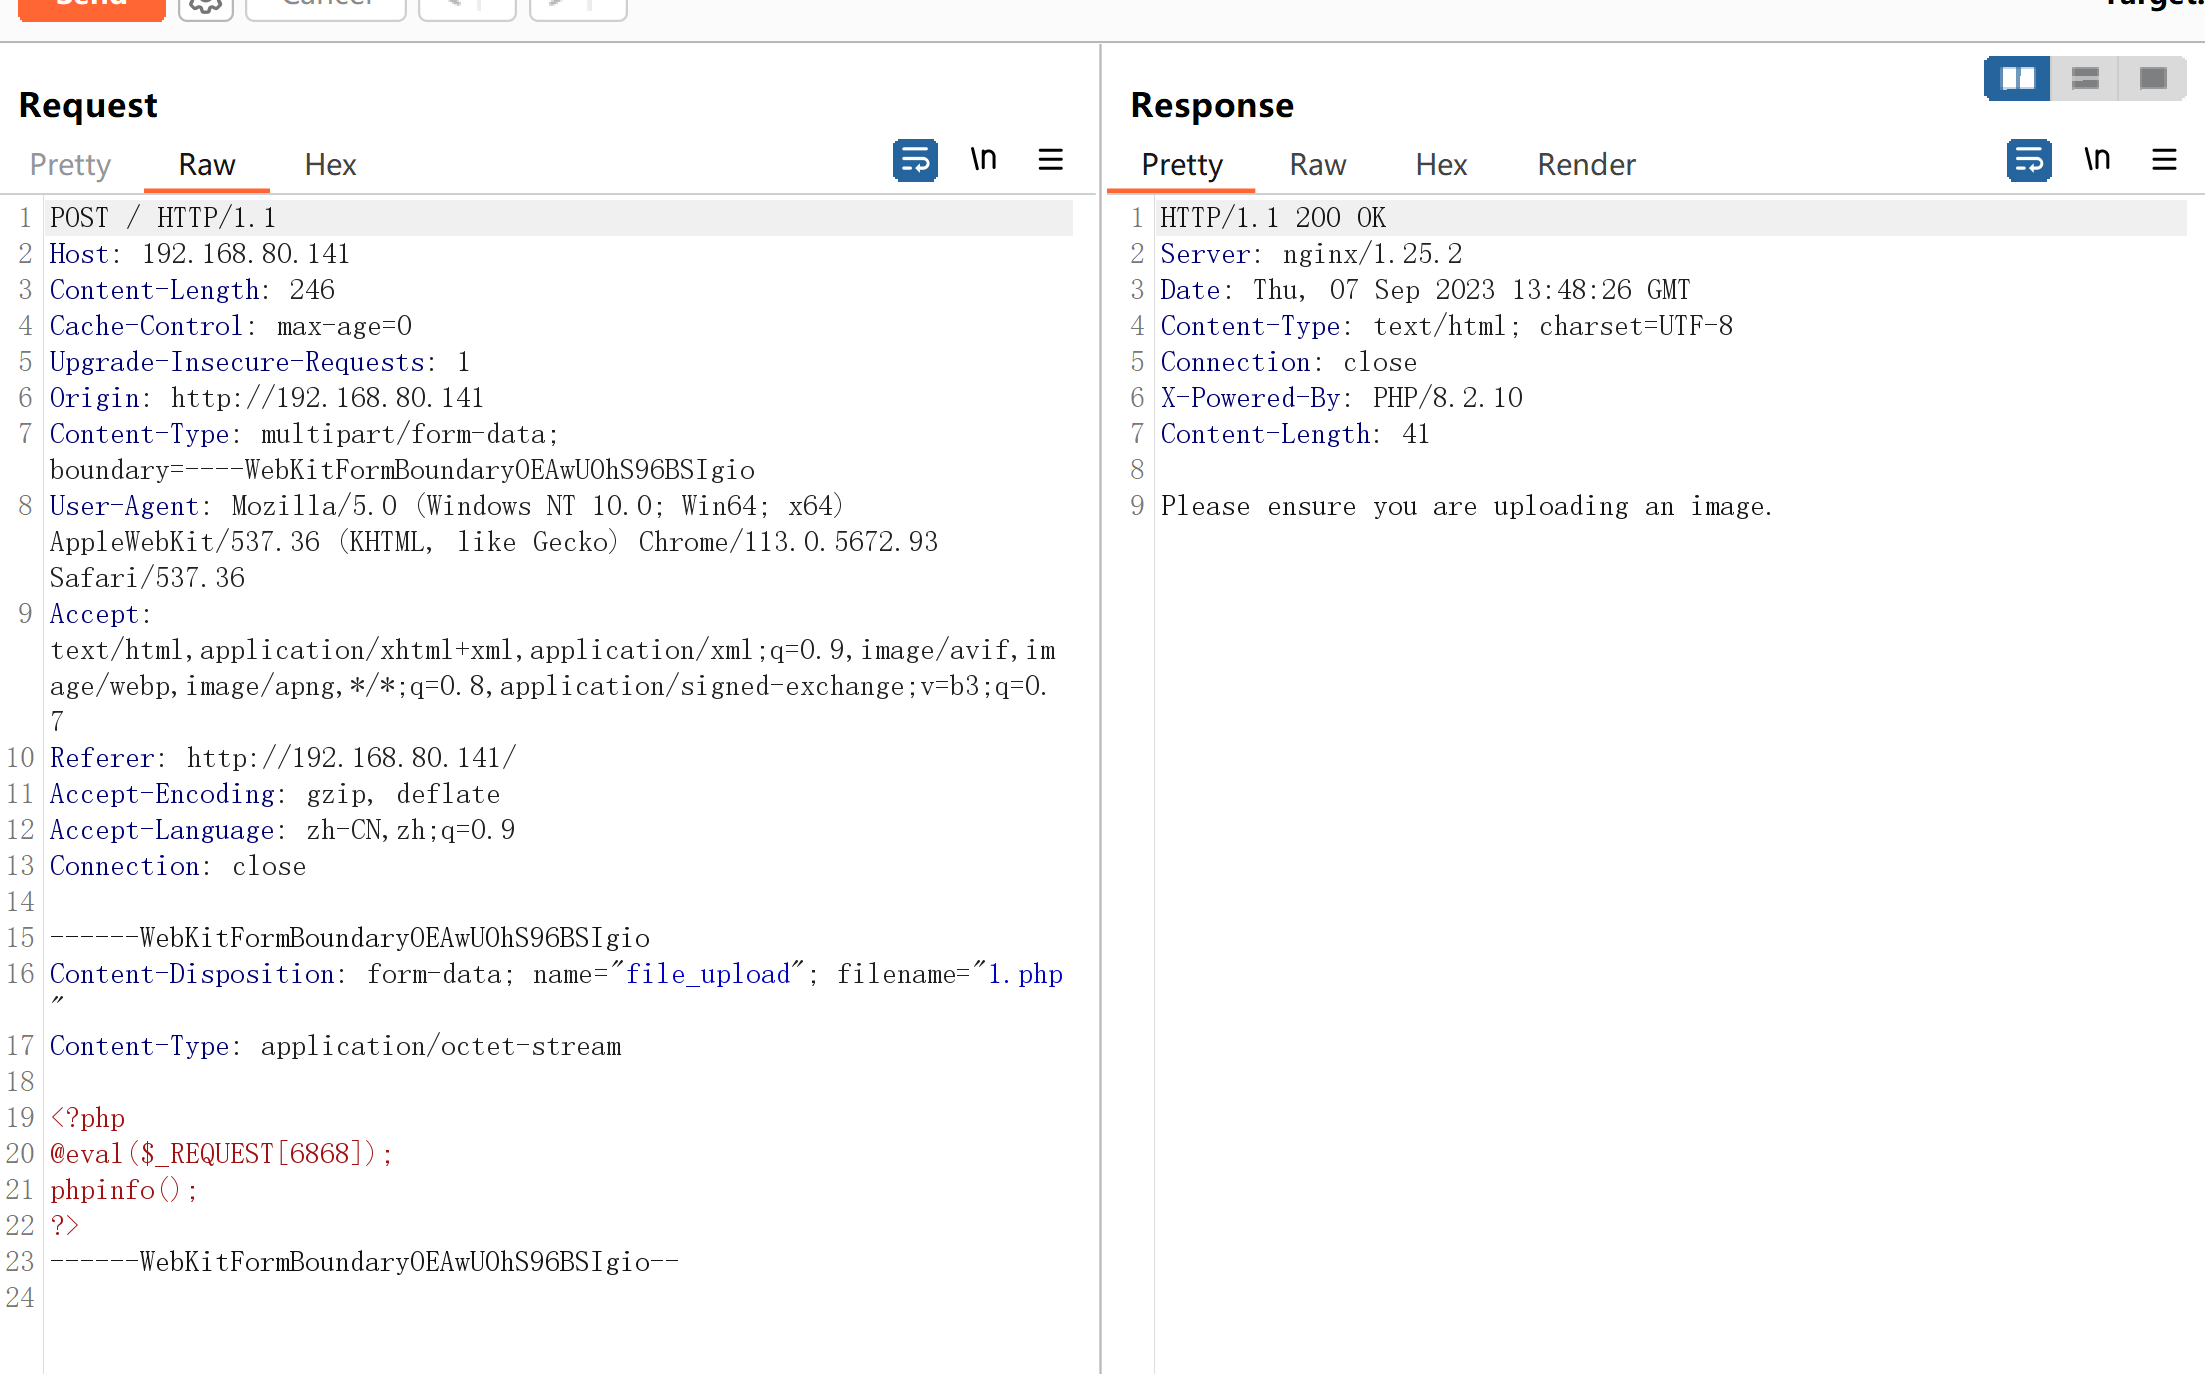Click the Cancel button
2205x1374 pixels.
pos(326,6)
